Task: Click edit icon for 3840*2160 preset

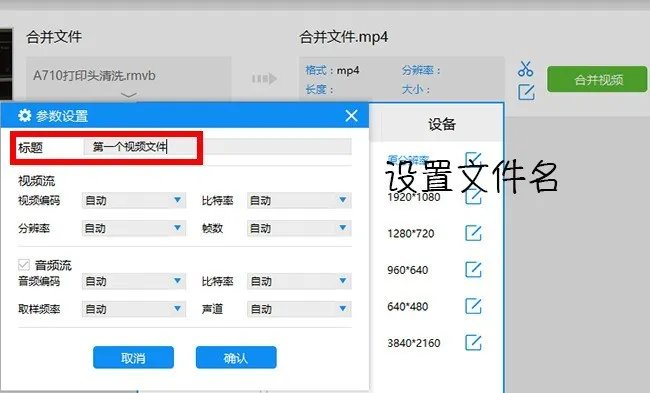Action: [x=473, y=342]
